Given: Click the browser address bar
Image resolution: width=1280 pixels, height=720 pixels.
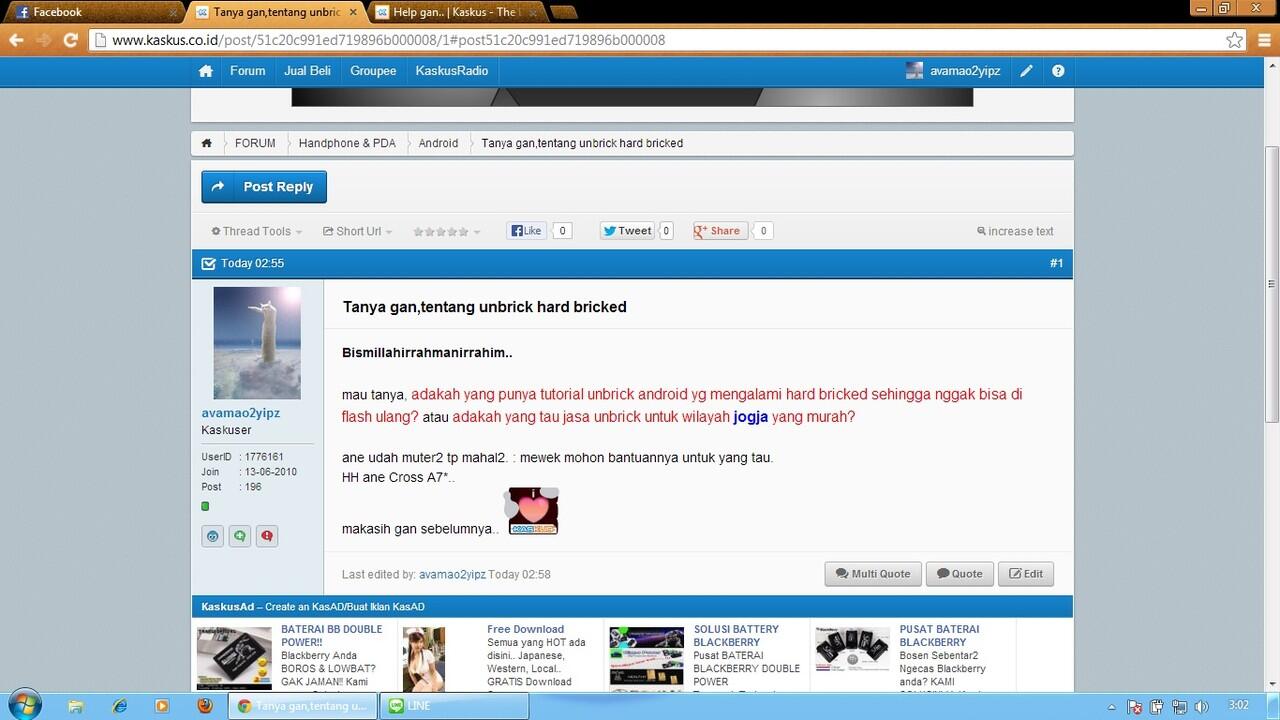Looking at the screenshot, I should point(650,40).
